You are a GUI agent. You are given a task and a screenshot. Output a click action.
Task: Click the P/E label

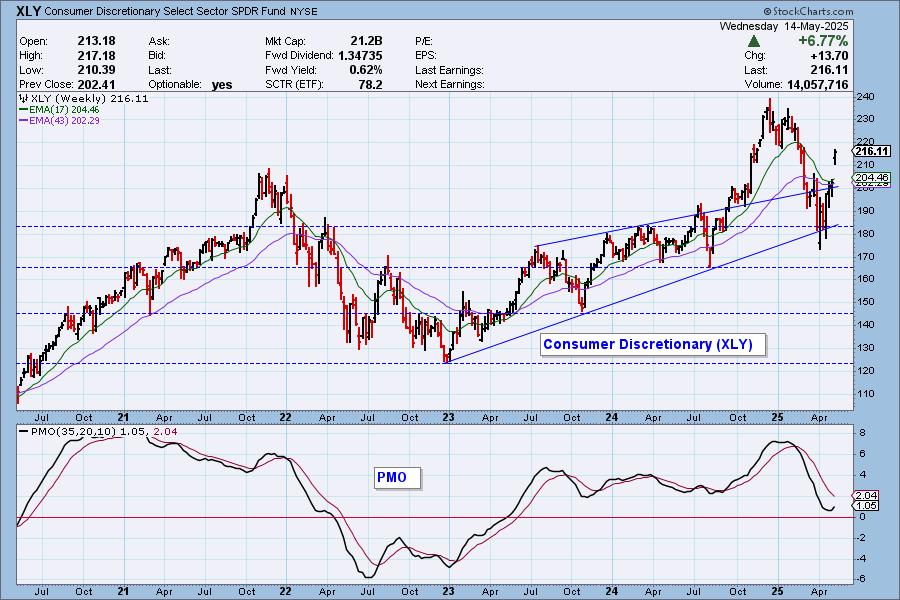tap(424, 41)
